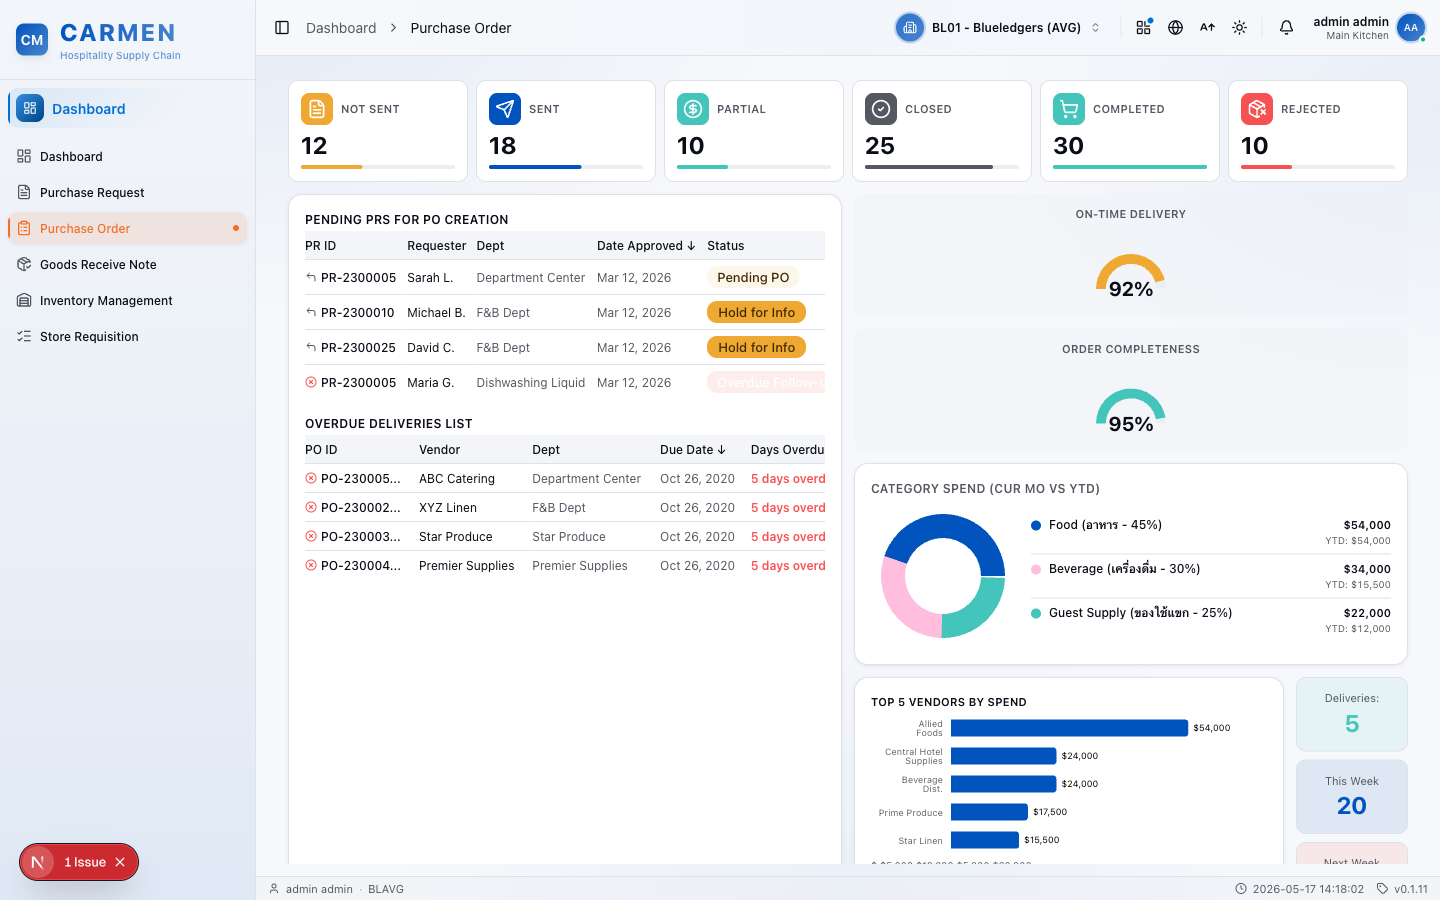Image resolution: width=1440 pixels, height=900 pixels.
Task: Toggle the sidebar panel icon
Action: 282,28
